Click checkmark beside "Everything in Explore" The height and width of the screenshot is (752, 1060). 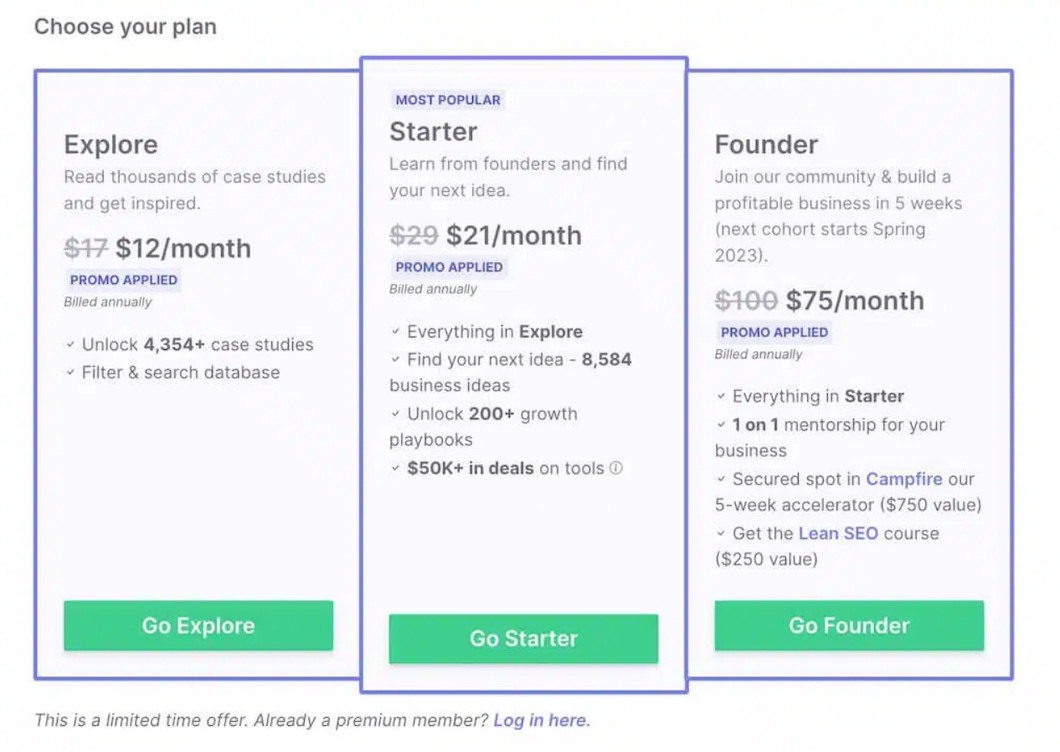point(396,332)
